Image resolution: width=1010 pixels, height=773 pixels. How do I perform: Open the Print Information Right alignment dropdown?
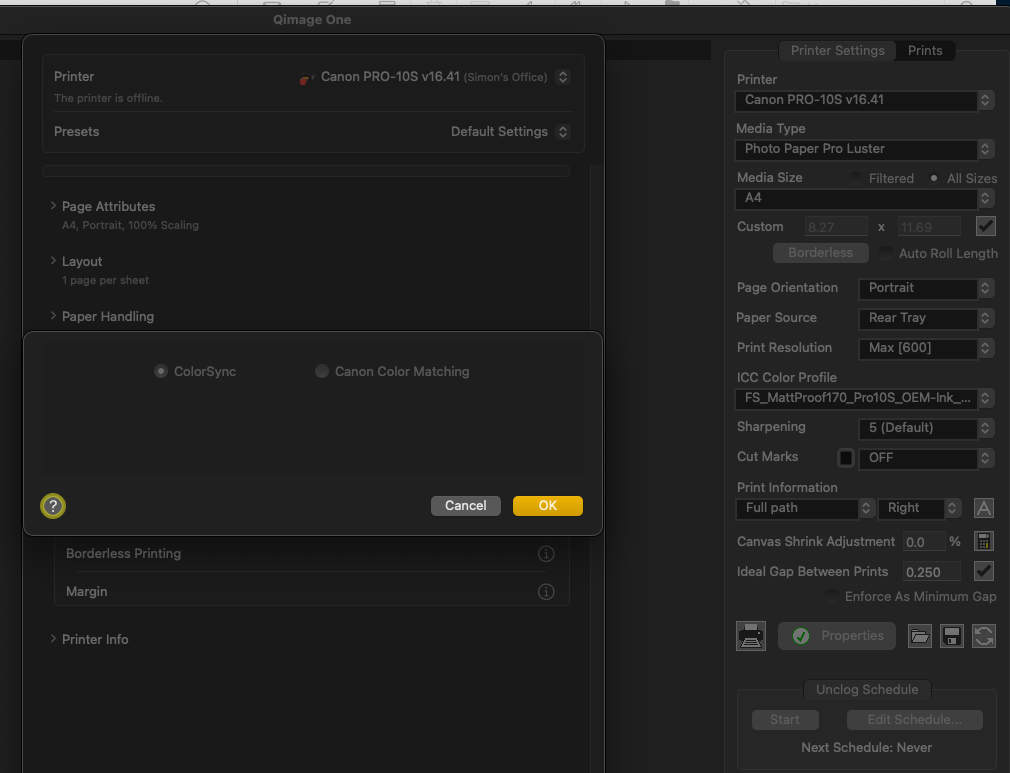coord(920,508)
